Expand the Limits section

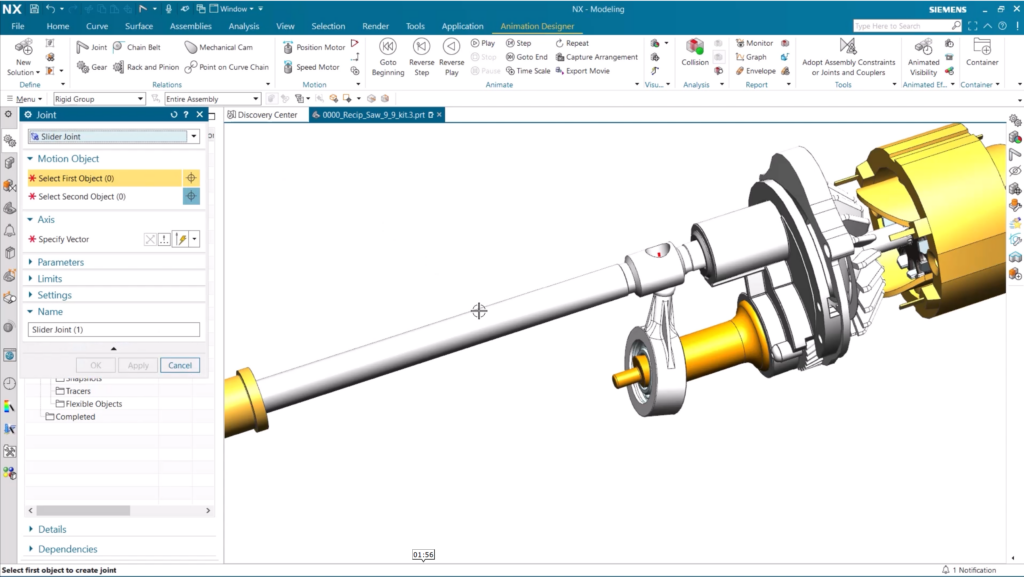point(50,279)
